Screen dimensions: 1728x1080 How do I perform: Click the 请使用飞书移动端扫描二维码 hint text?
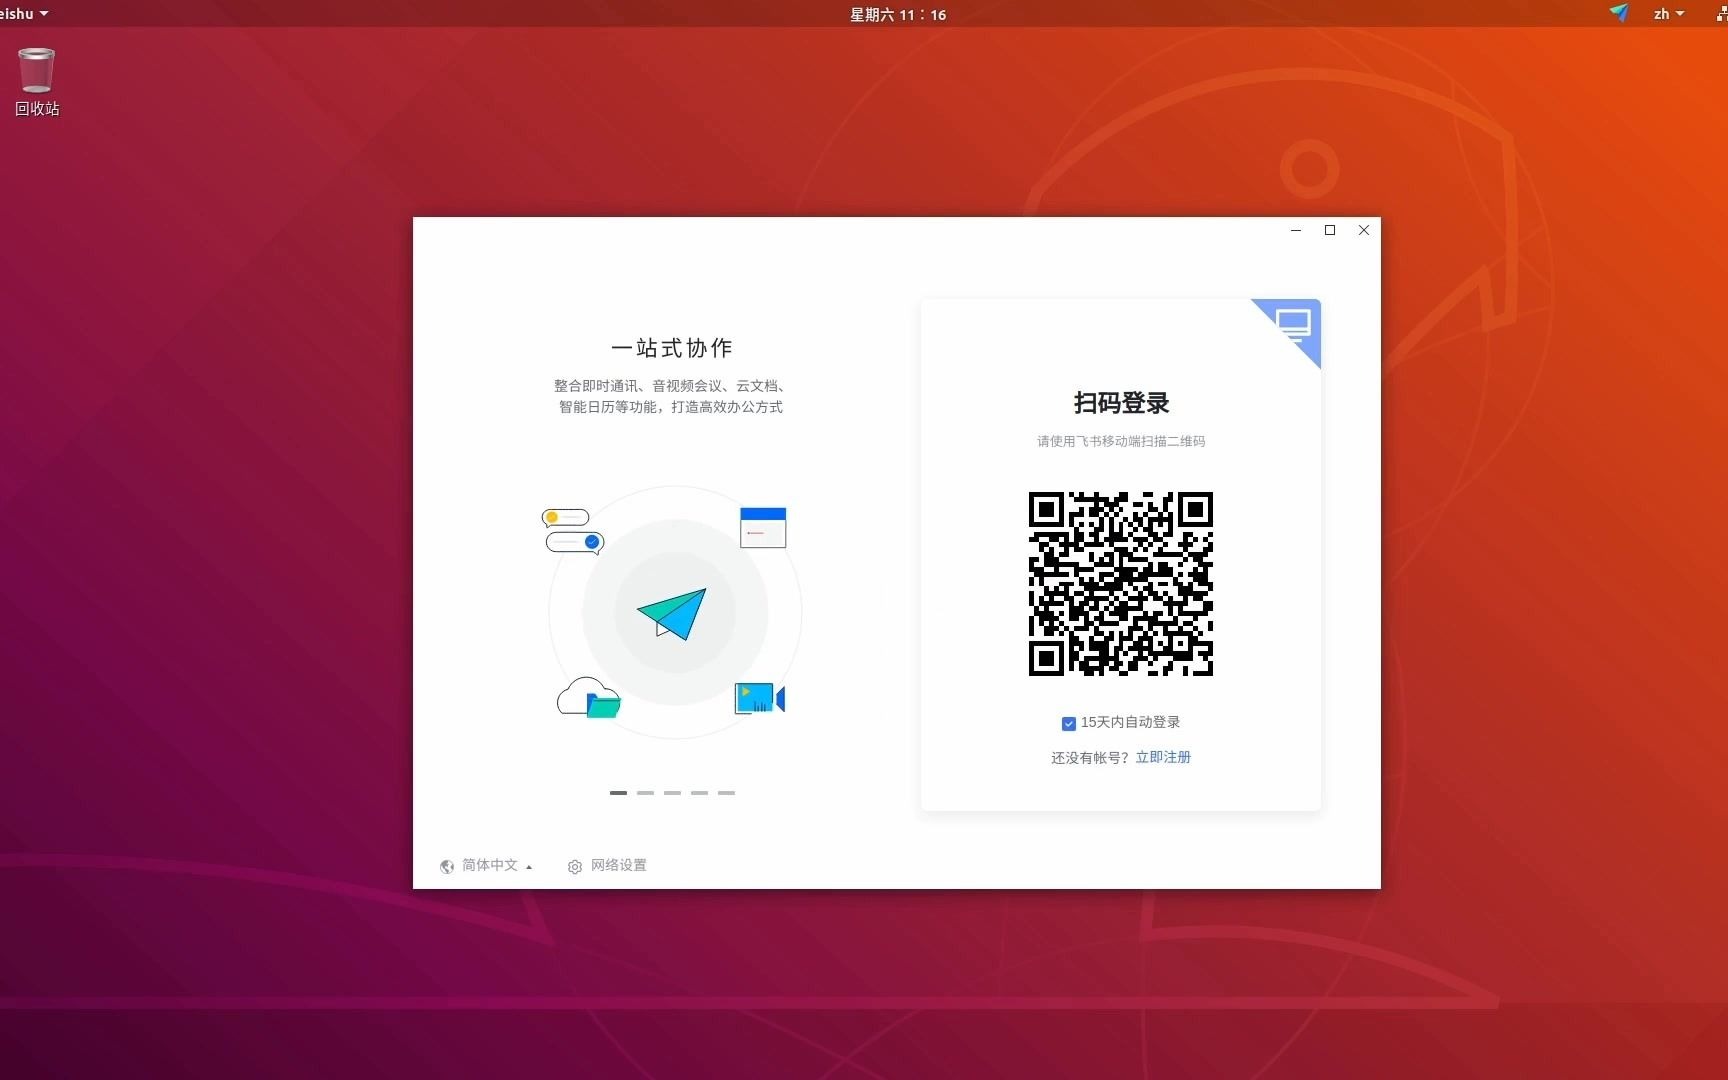1121,441
